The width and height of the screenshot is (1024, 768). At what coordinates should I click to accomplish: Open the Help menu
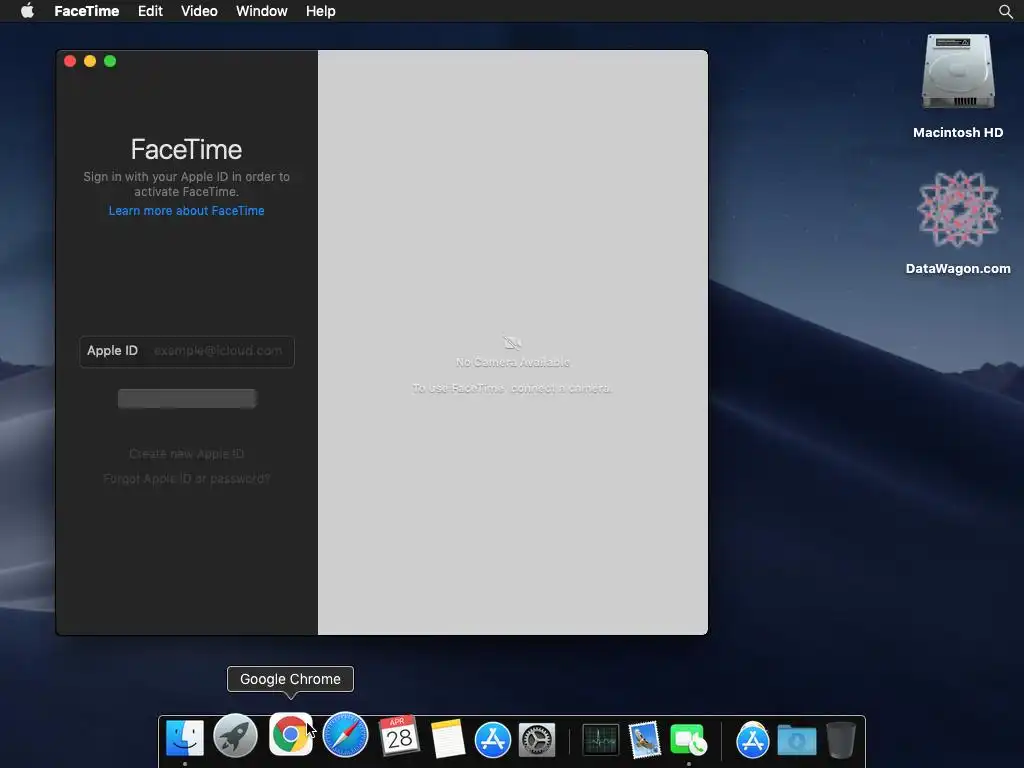click(x=321, y=11)
